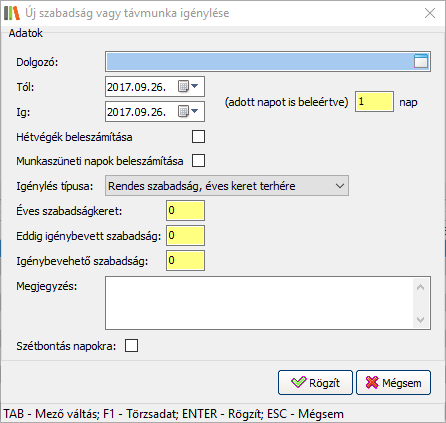Open the Ig date dropdown arrow
Screen dimensions: 446x423
195,111
